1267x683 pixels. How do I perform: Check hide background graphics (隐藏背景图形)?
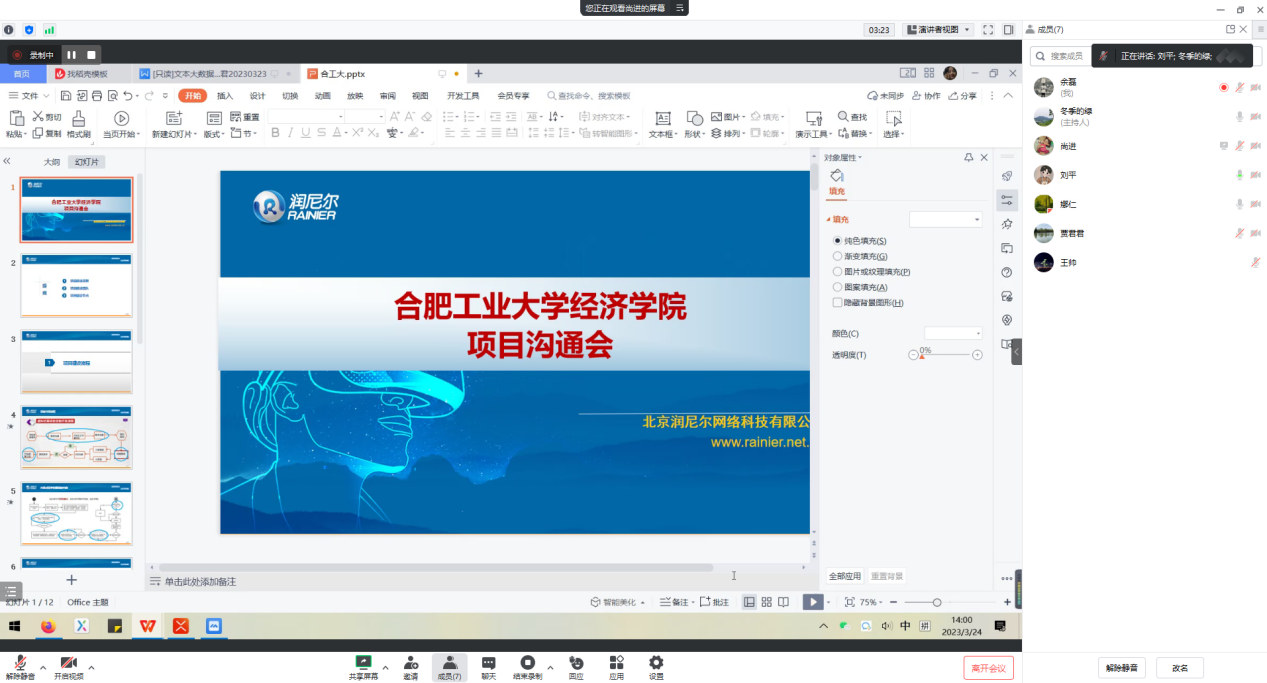tap(838, 302)
